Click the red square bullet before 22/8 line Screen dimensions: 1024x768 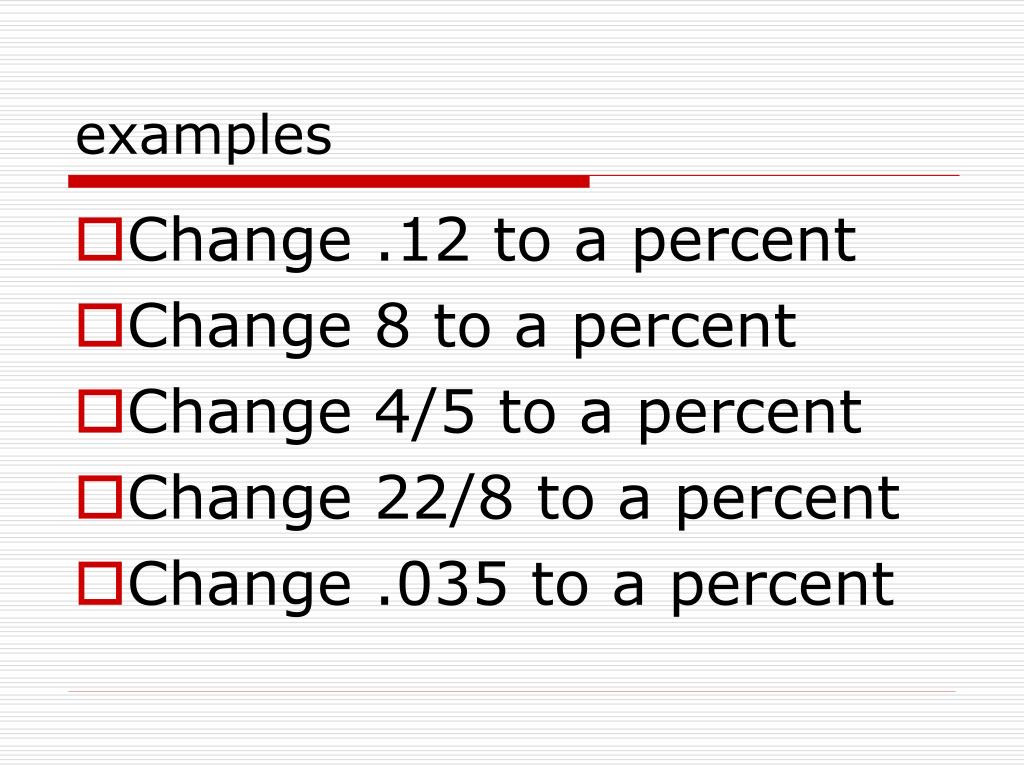[100, 497]
